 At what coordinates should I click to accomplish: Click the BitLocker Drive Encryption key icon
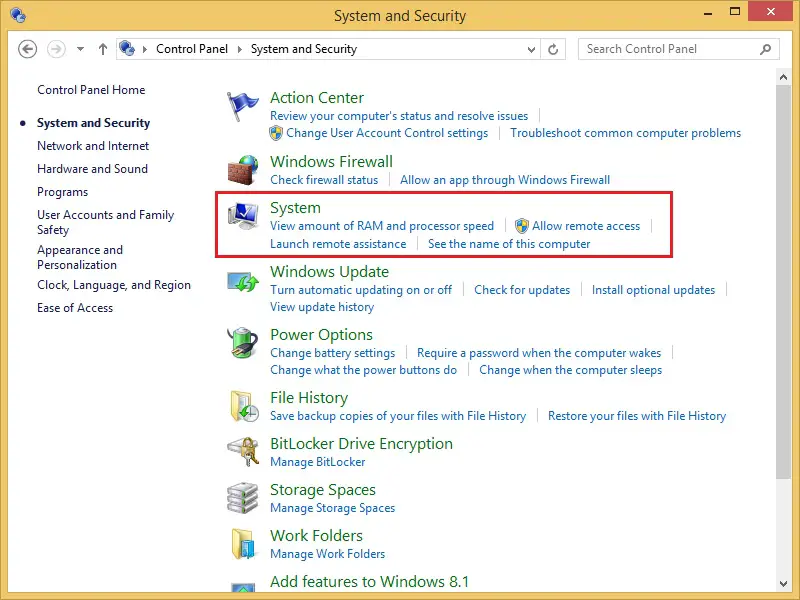(243, 452)
